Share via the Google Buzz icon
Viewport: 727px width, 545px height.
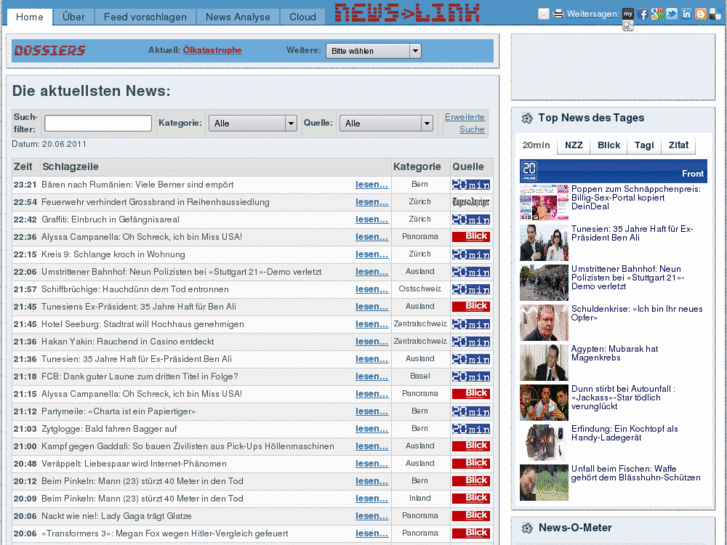657,14
